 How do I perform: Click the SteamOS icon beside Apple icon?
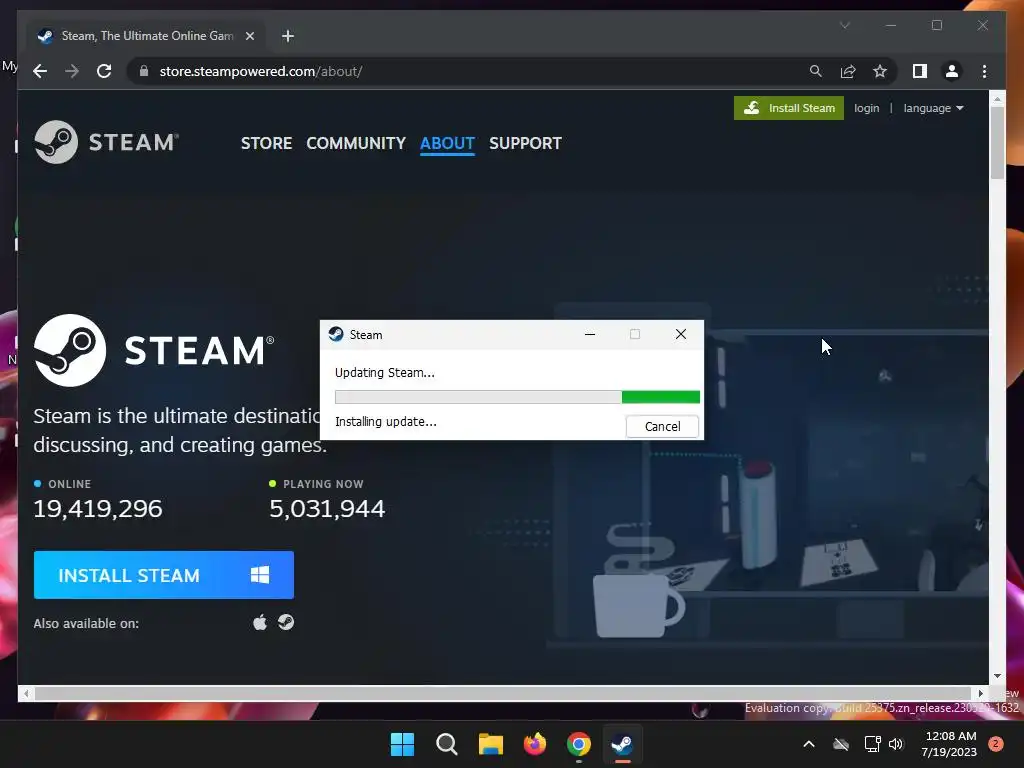[286, 622]
